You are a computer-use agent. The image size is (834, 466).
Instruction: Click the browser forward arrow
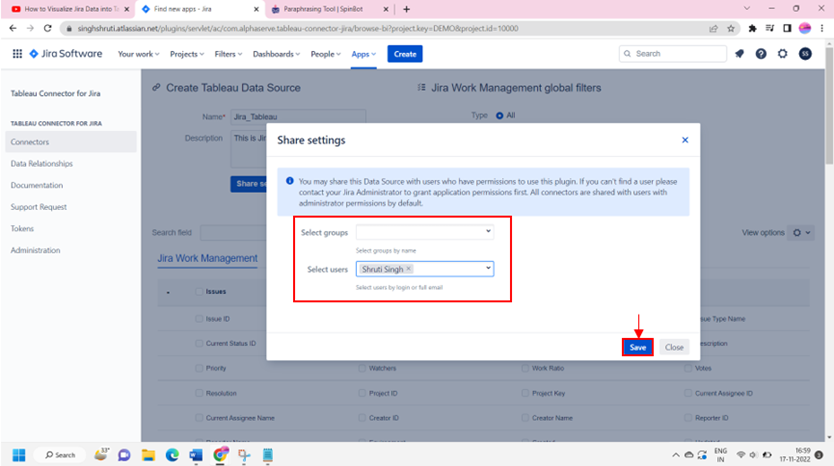pyautogui.click(x=30, y=28)
